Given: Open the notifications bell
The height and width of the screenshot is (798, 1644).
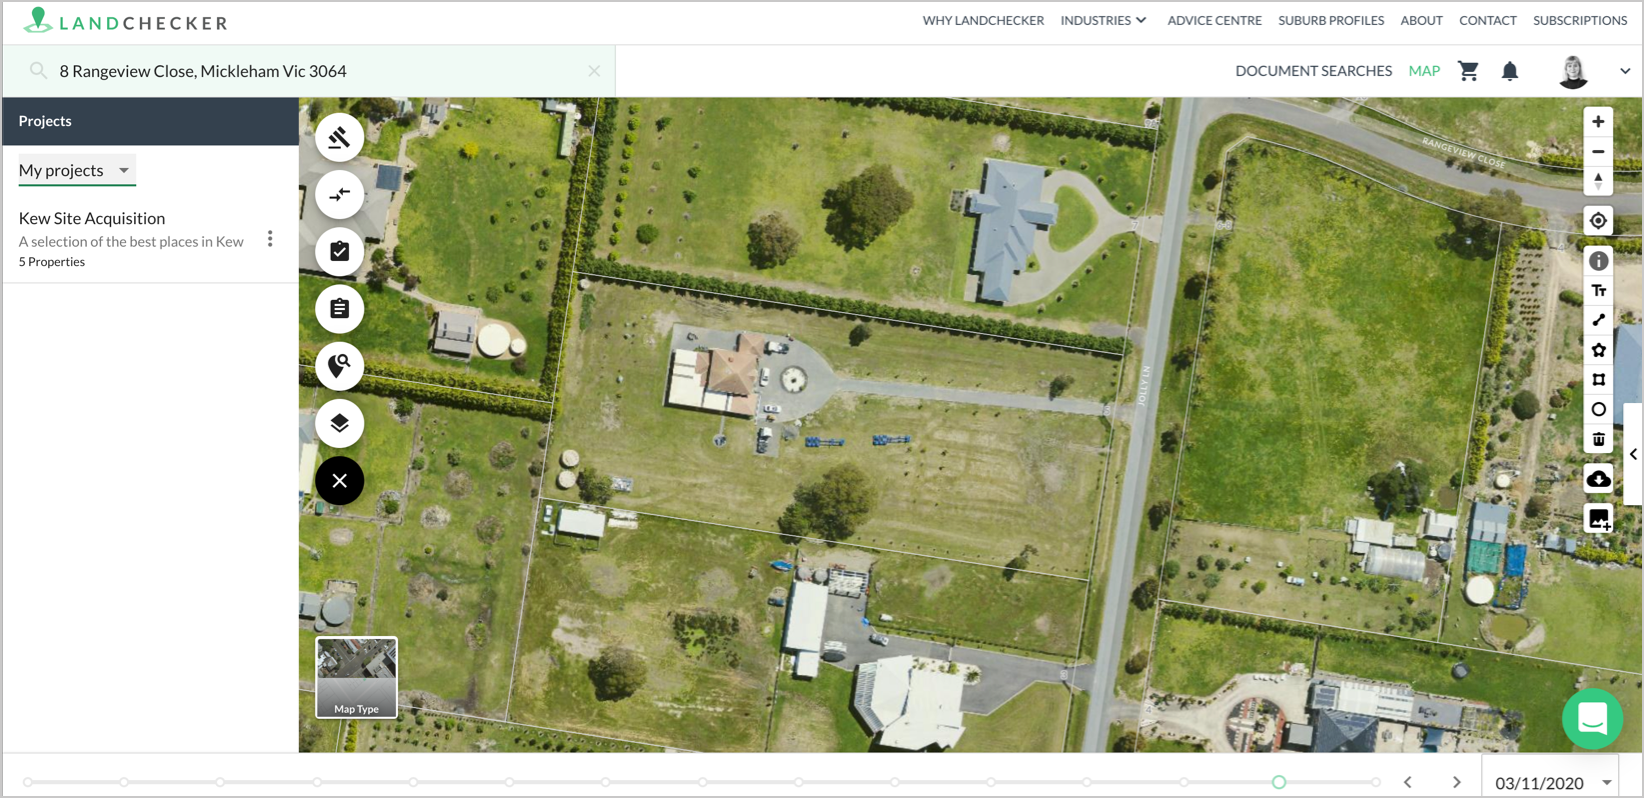Looking at the screenshot, I should tap(1510, 71).
